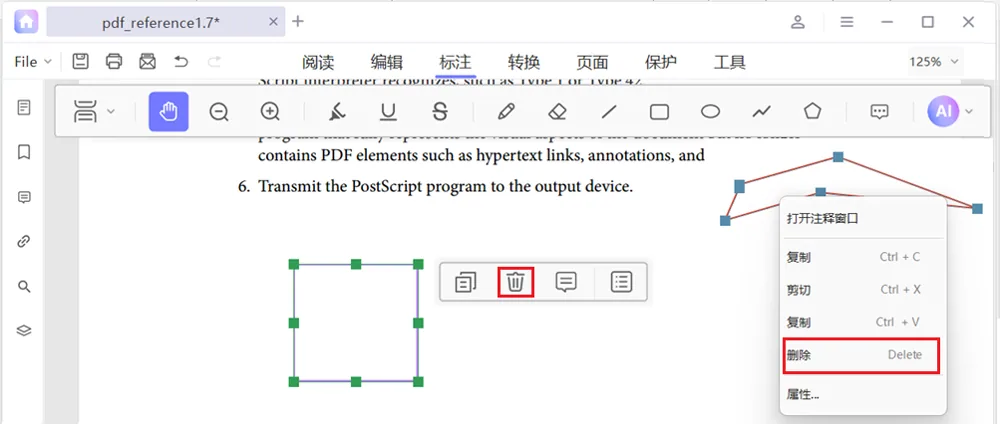Add note via floating toolbar comment icon
Screen dimensions: 1000x424
[x=566, y=282]
